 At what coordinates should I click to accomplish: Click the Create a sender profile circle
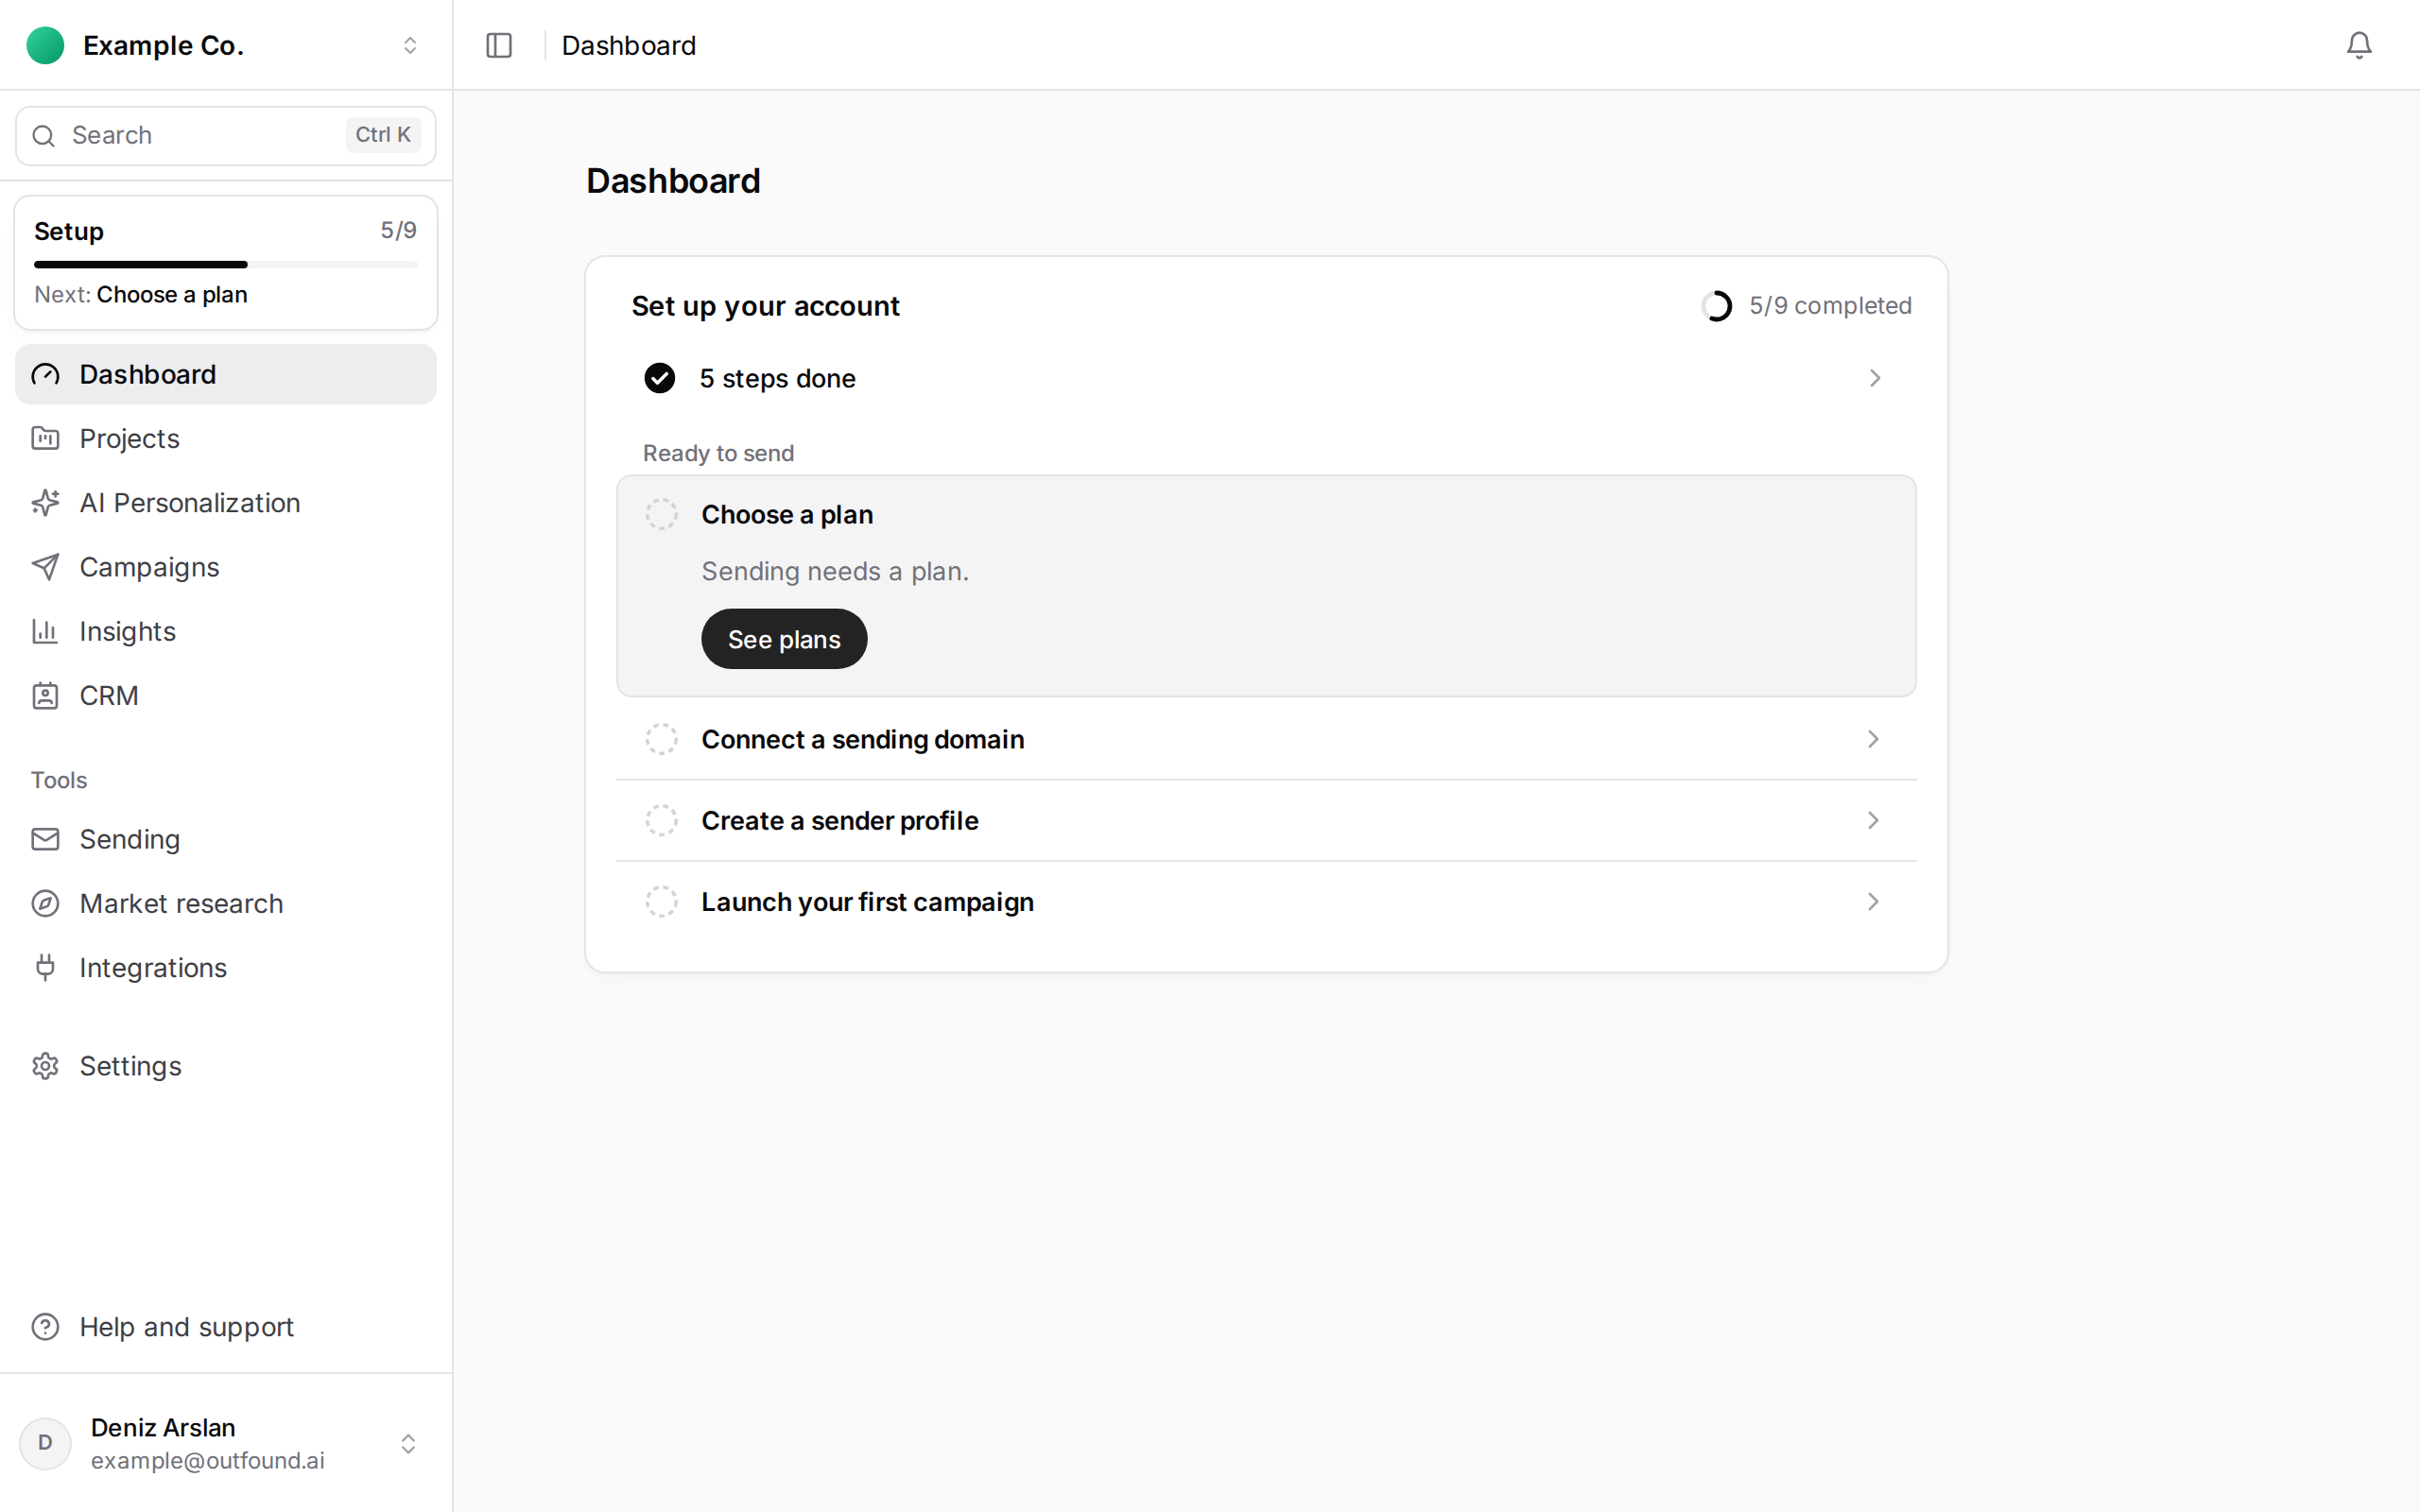tap(661, 820)
